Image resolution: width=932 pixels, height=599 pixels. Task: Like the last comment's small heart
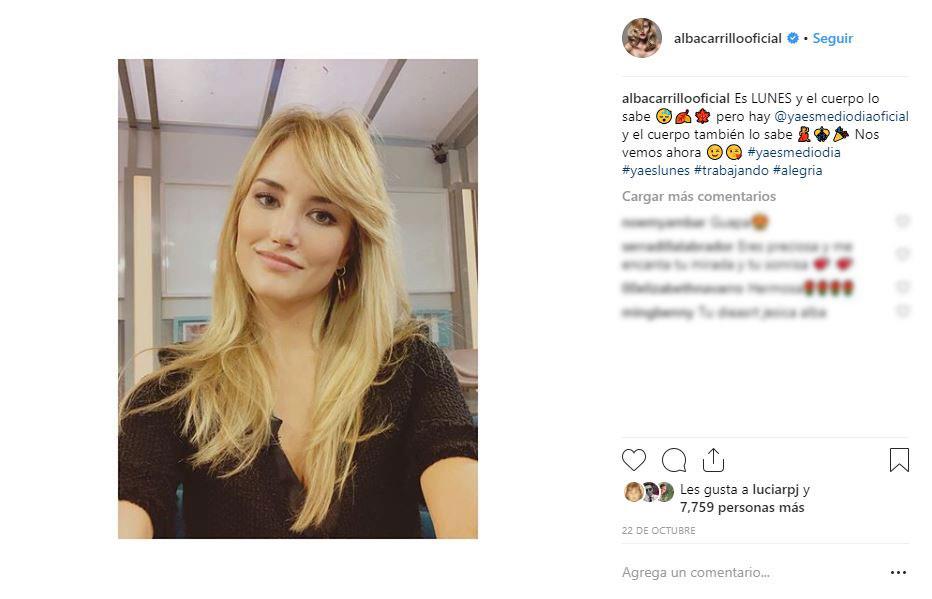click(903, 311)
